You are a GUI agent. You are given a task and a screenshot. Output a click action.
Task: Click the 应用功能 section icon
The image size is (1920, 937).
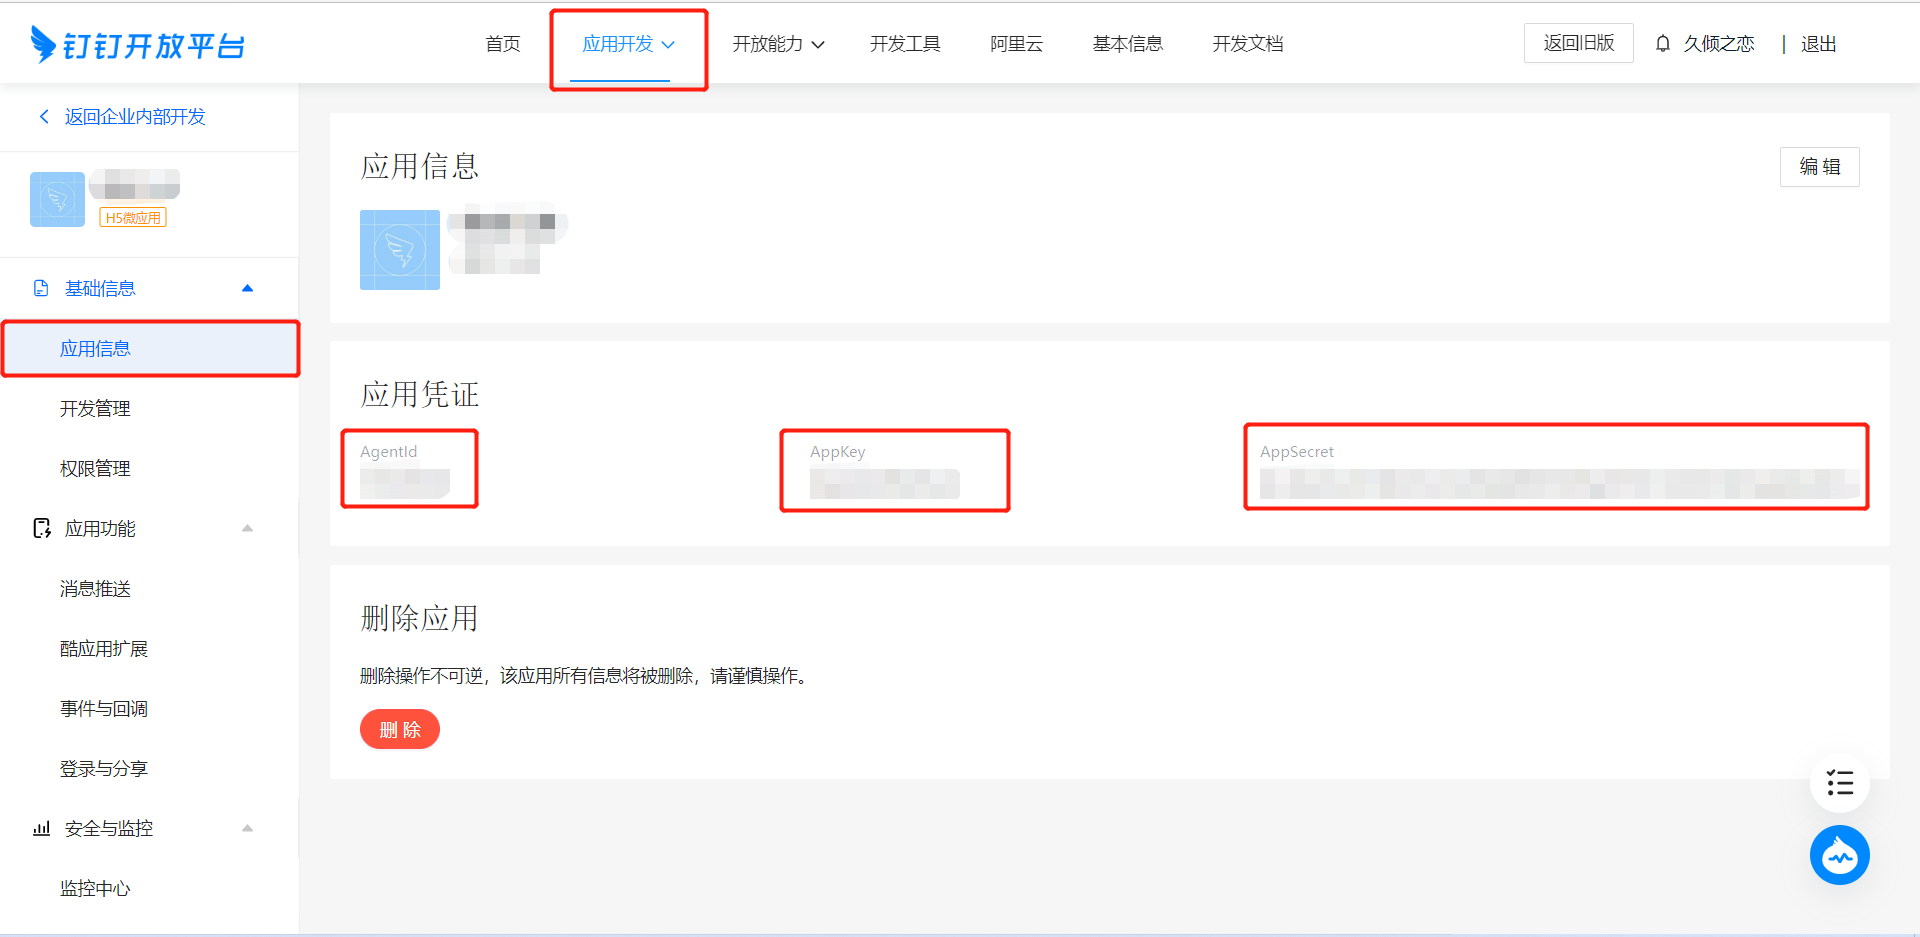point(41,528)
